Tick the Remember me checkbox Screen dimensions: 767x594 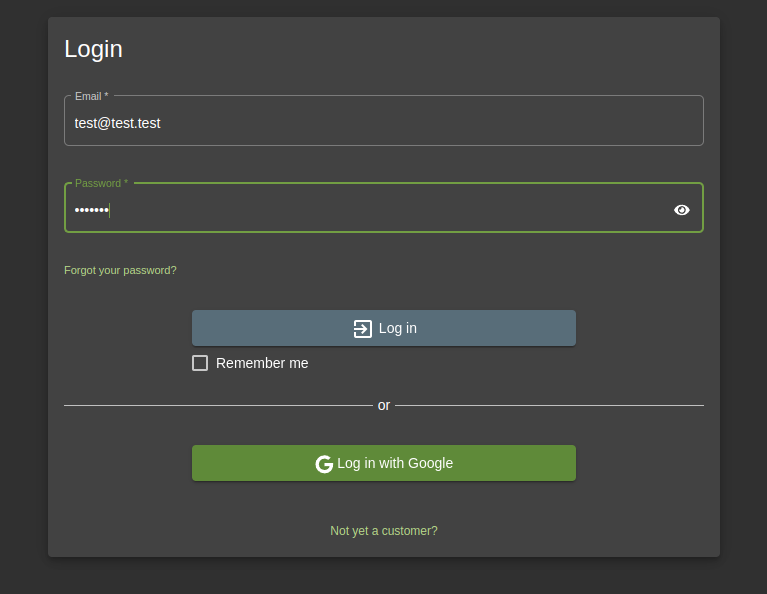point(200,363)
